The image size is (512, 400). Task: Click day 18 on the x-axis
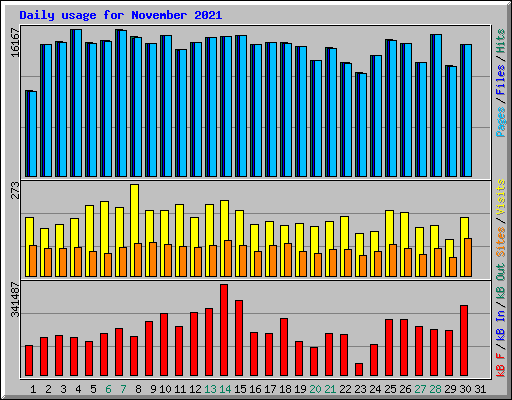[x=285, y=389]
